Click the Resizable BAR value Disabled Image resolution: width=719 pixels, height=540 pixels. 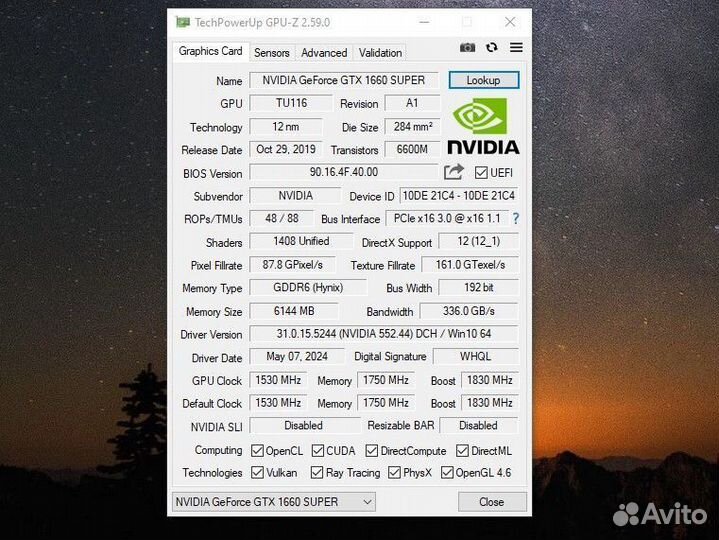coord(479,426)
